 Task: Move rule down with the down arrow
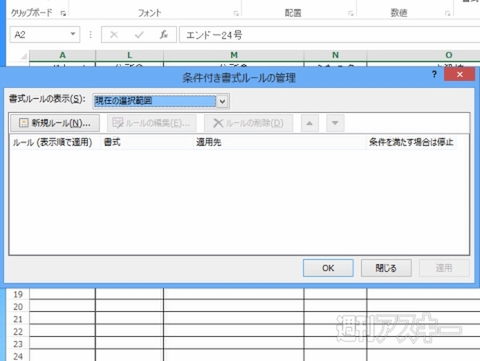click(x=335, y=123)
